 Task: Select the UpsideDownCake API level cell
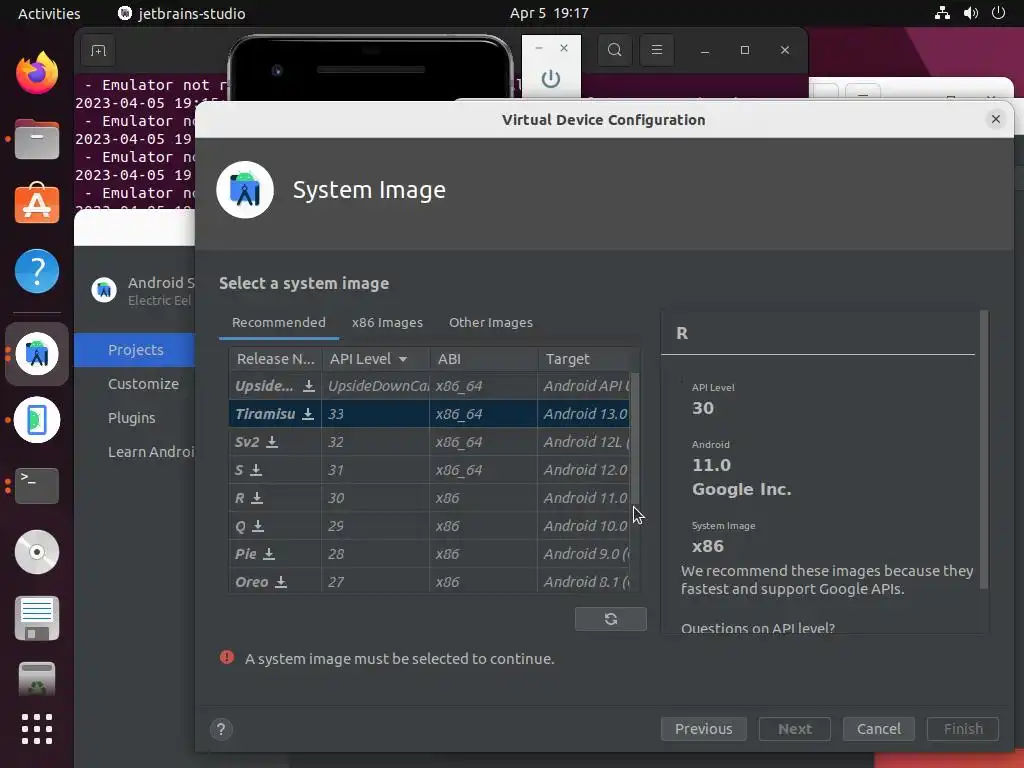[x=376, y=386]
